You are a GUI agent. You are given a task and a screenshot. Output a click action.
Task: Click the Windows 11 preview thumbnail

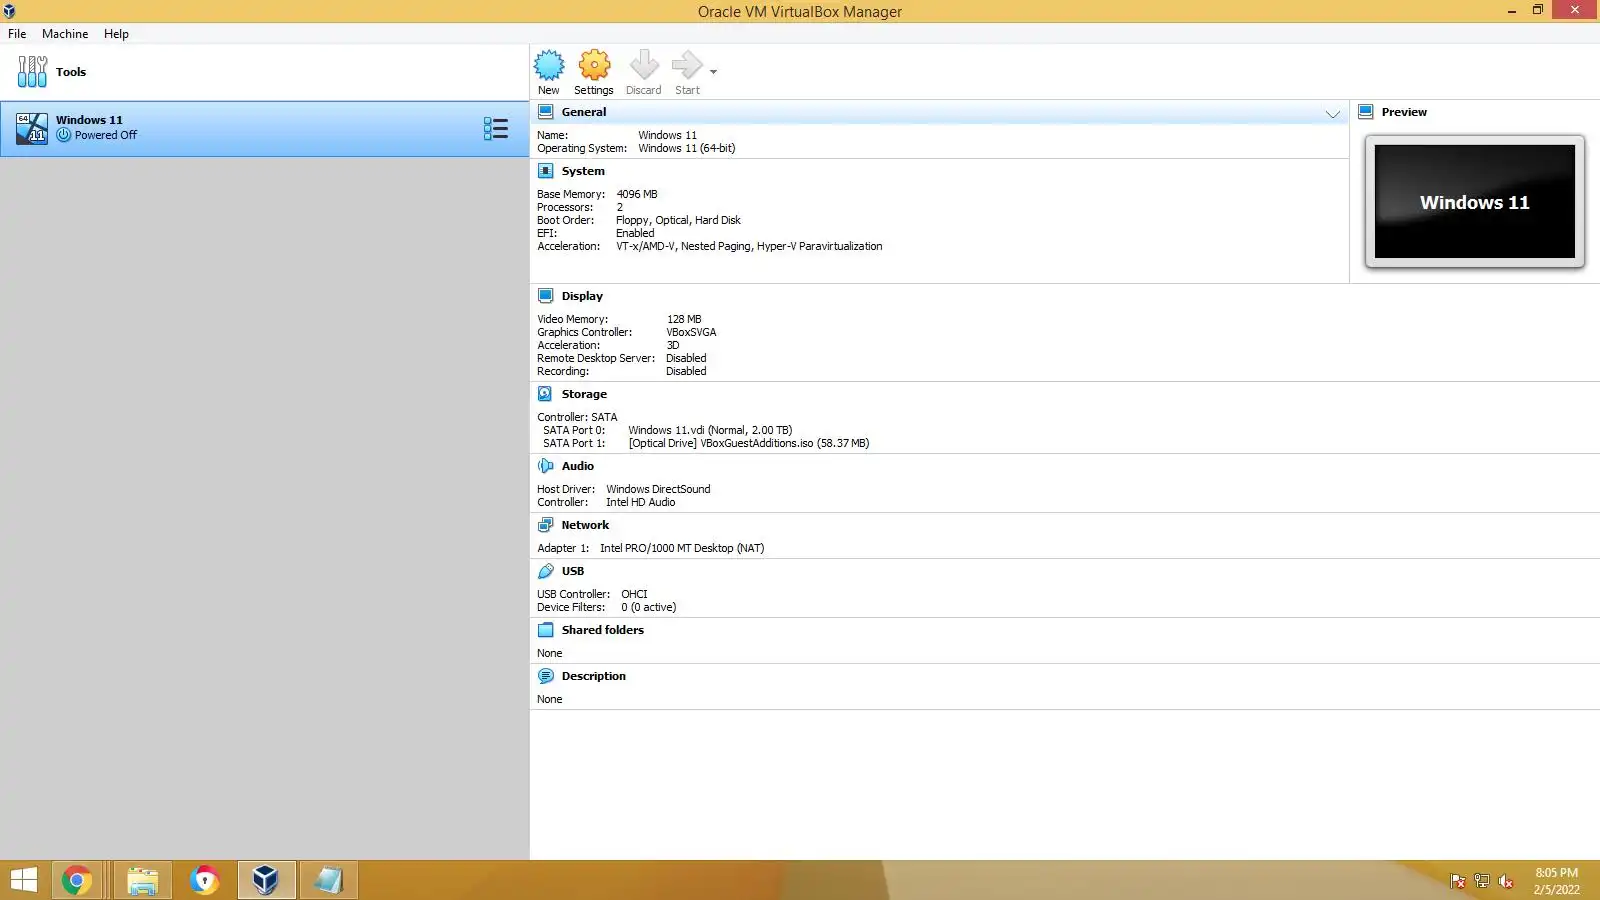pyautogui.click(x=1475, y=202)
